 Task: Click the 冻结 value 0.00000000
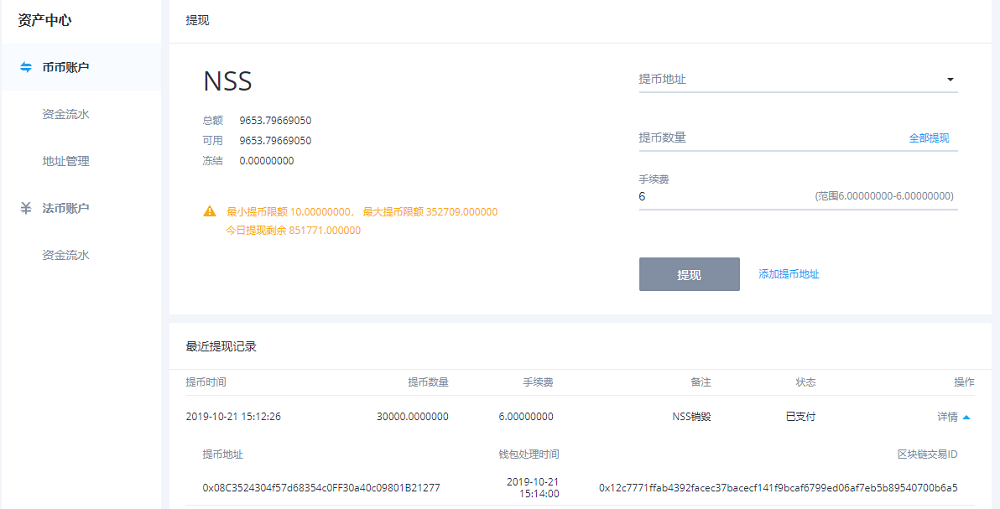click(267, 161)
